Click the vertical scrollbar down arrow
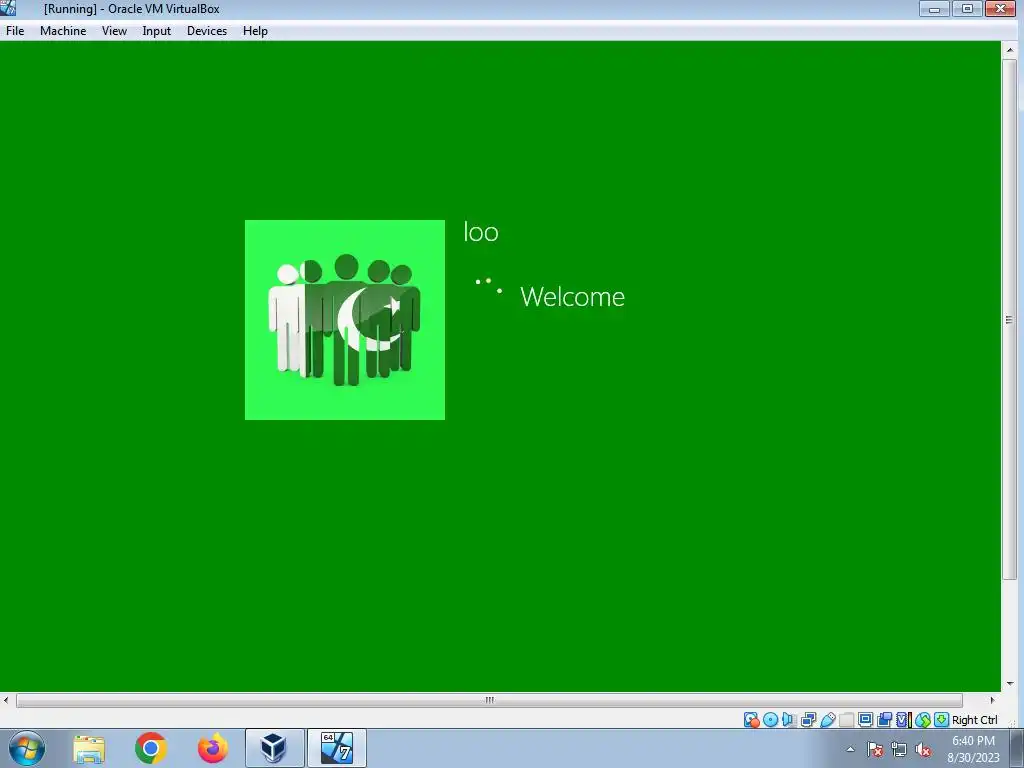This screenshot has height=768, width=1024. coord(1010,684)
